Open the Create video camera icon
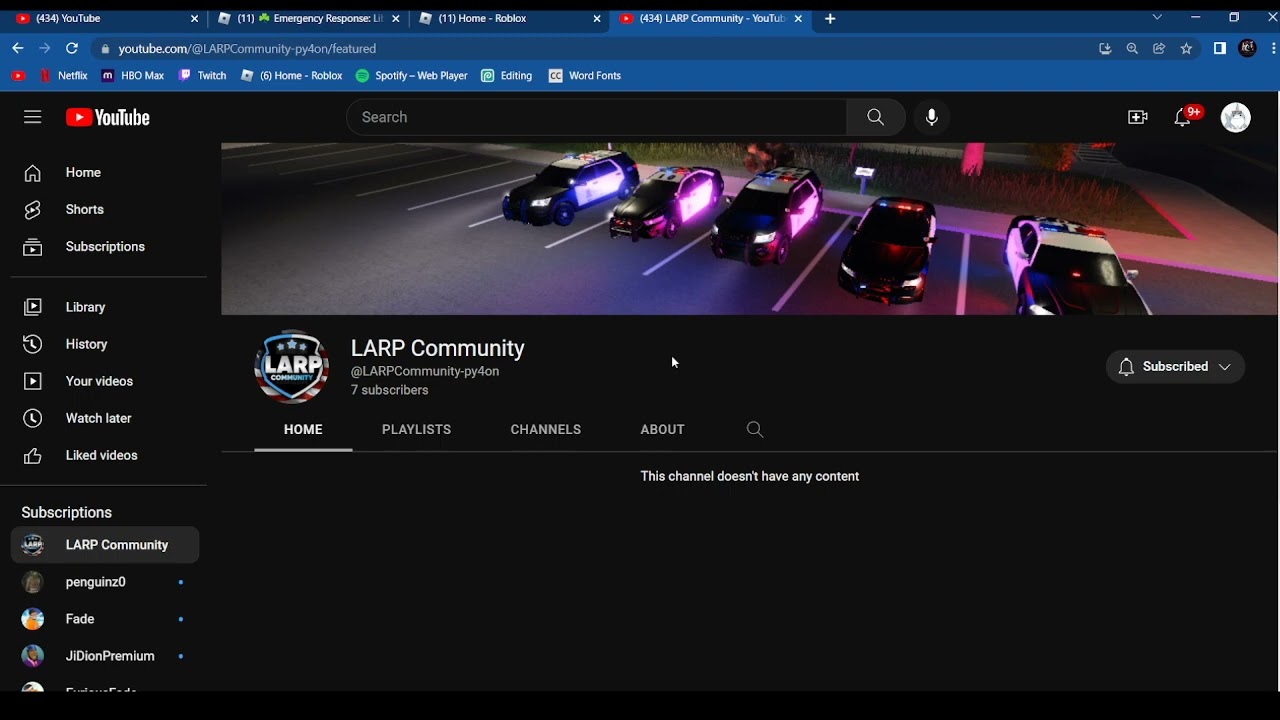 [1138, 117]
